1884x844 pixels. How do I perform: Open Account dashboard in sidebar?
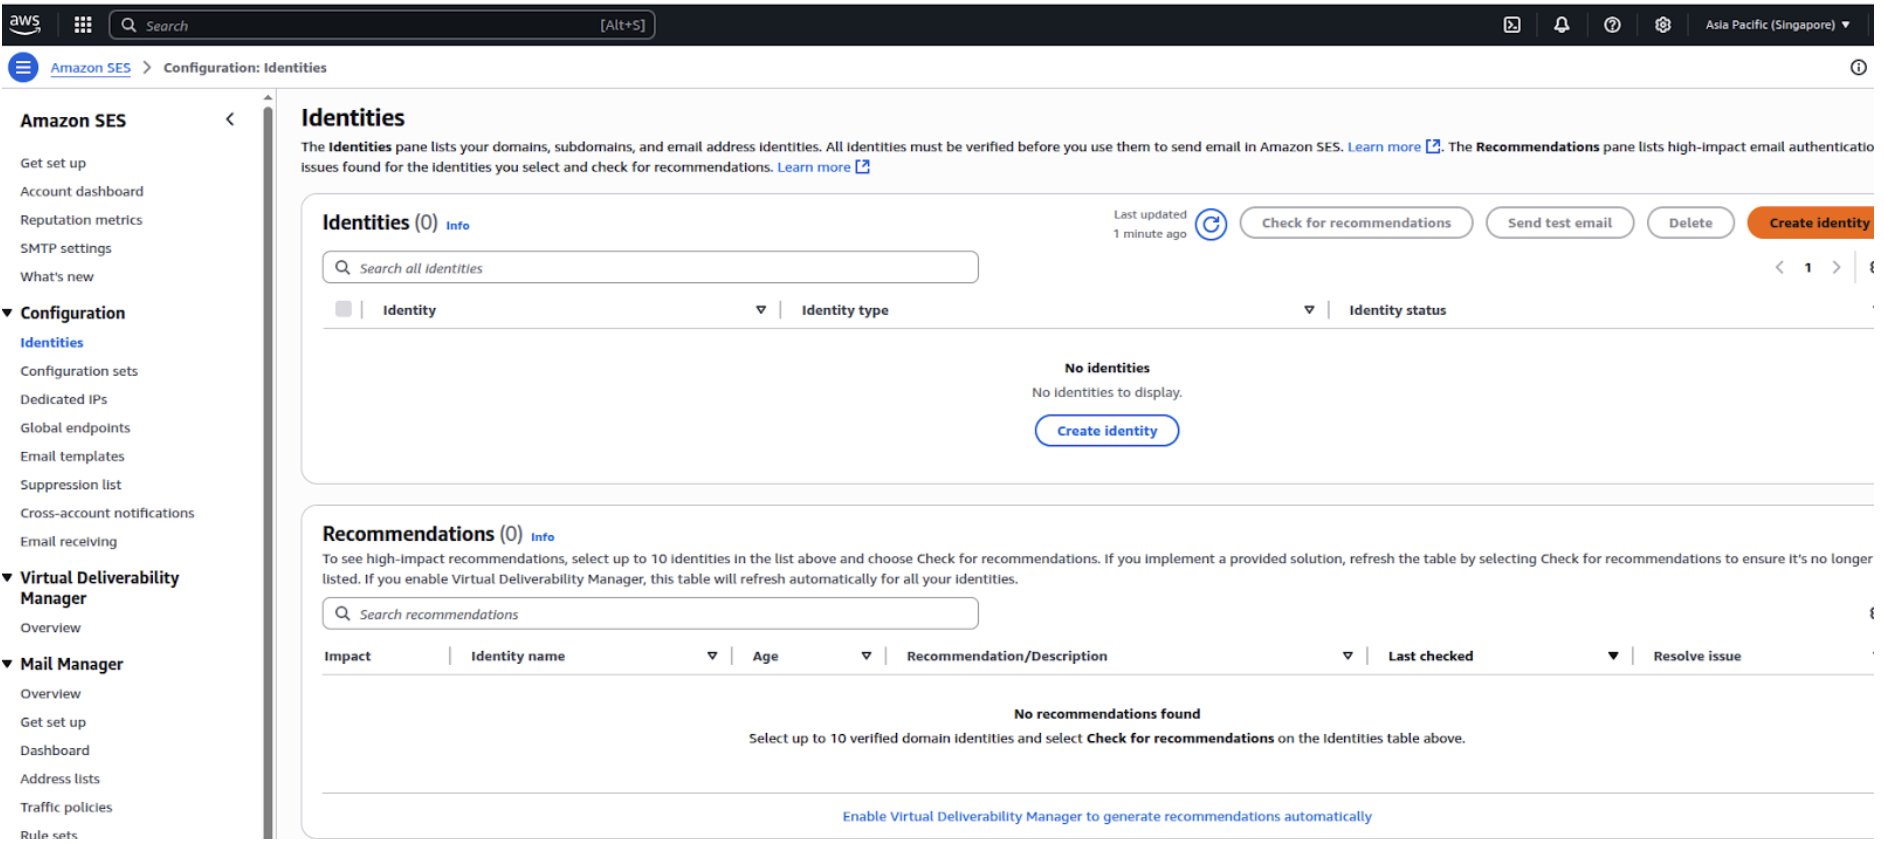[82, 191]
